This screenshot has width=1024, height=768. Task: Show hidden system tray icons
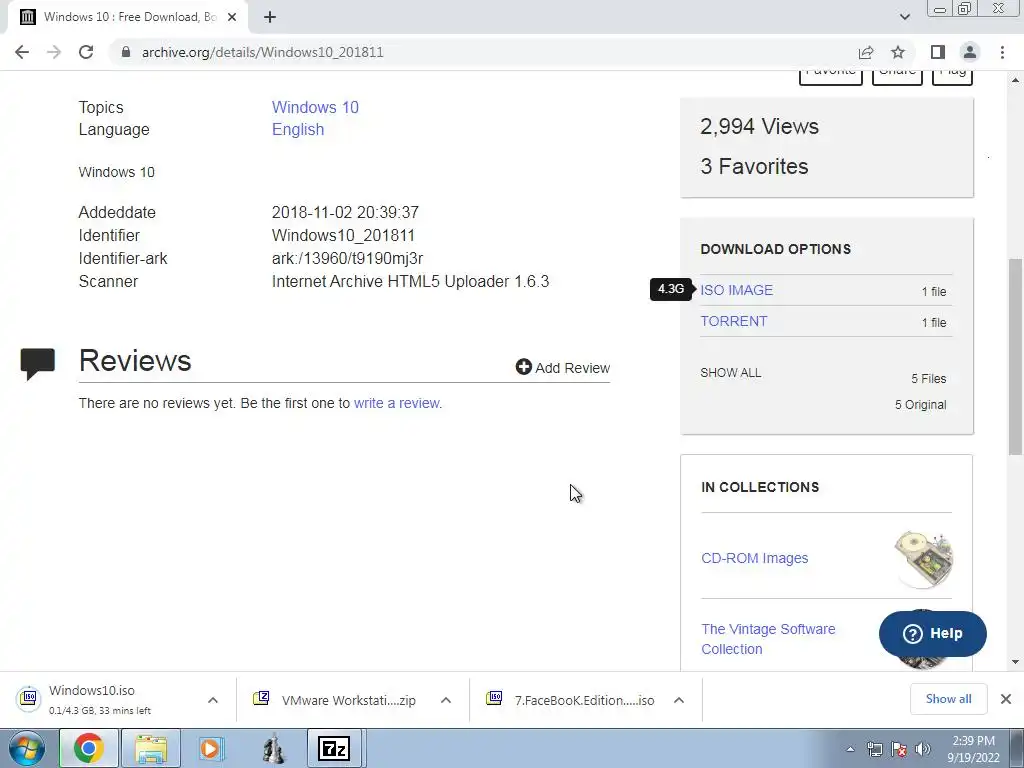850,749
